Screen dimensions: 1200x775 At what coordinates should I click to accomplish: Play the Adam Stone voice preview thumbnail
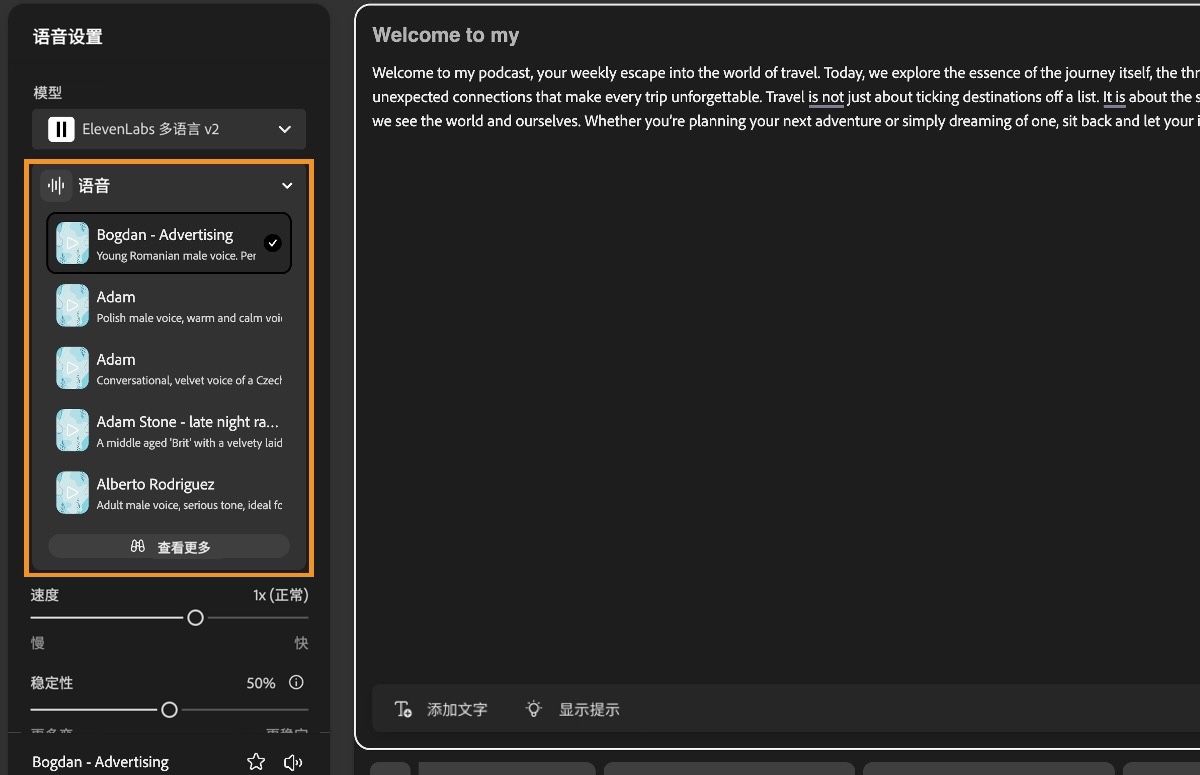(71, 430)
